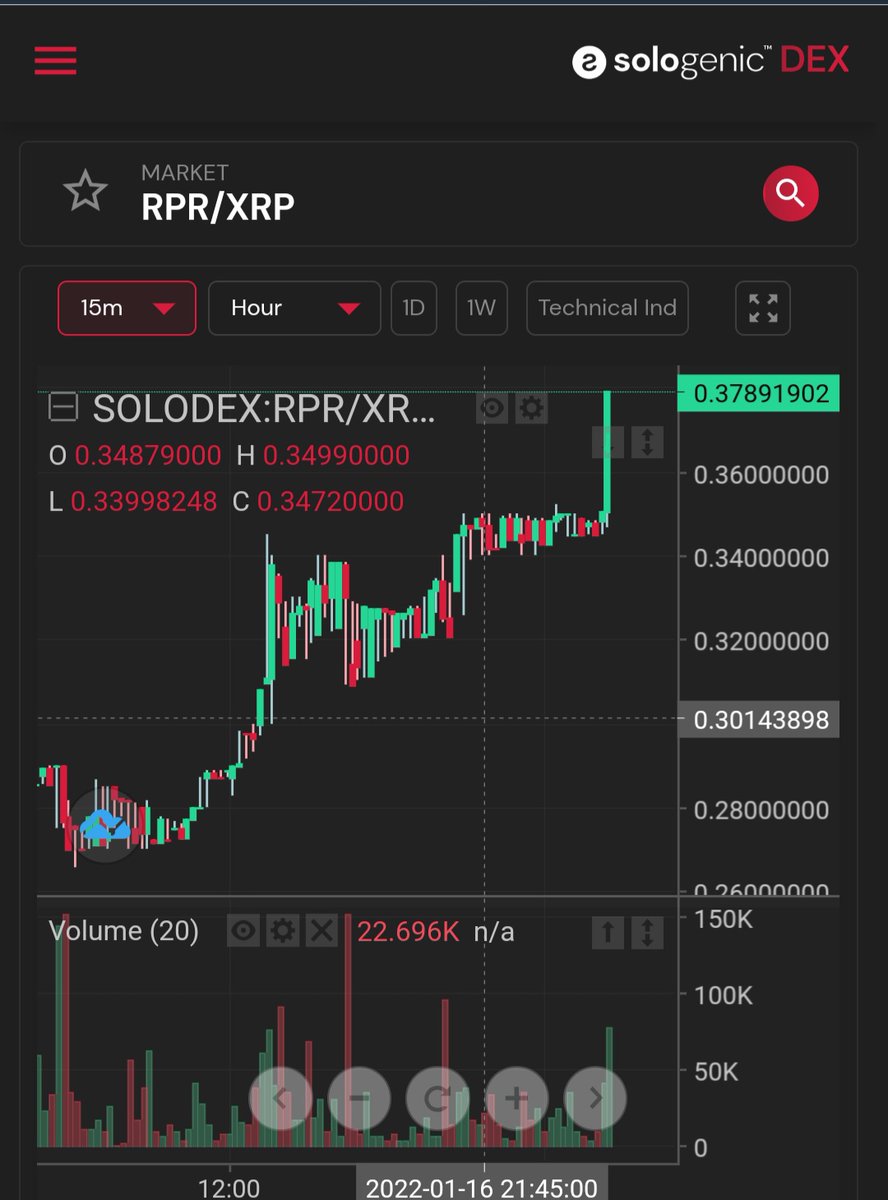Open the Hour interval dropdown
Viewport: 888px width, 1200px height.
tap(293, 308)
